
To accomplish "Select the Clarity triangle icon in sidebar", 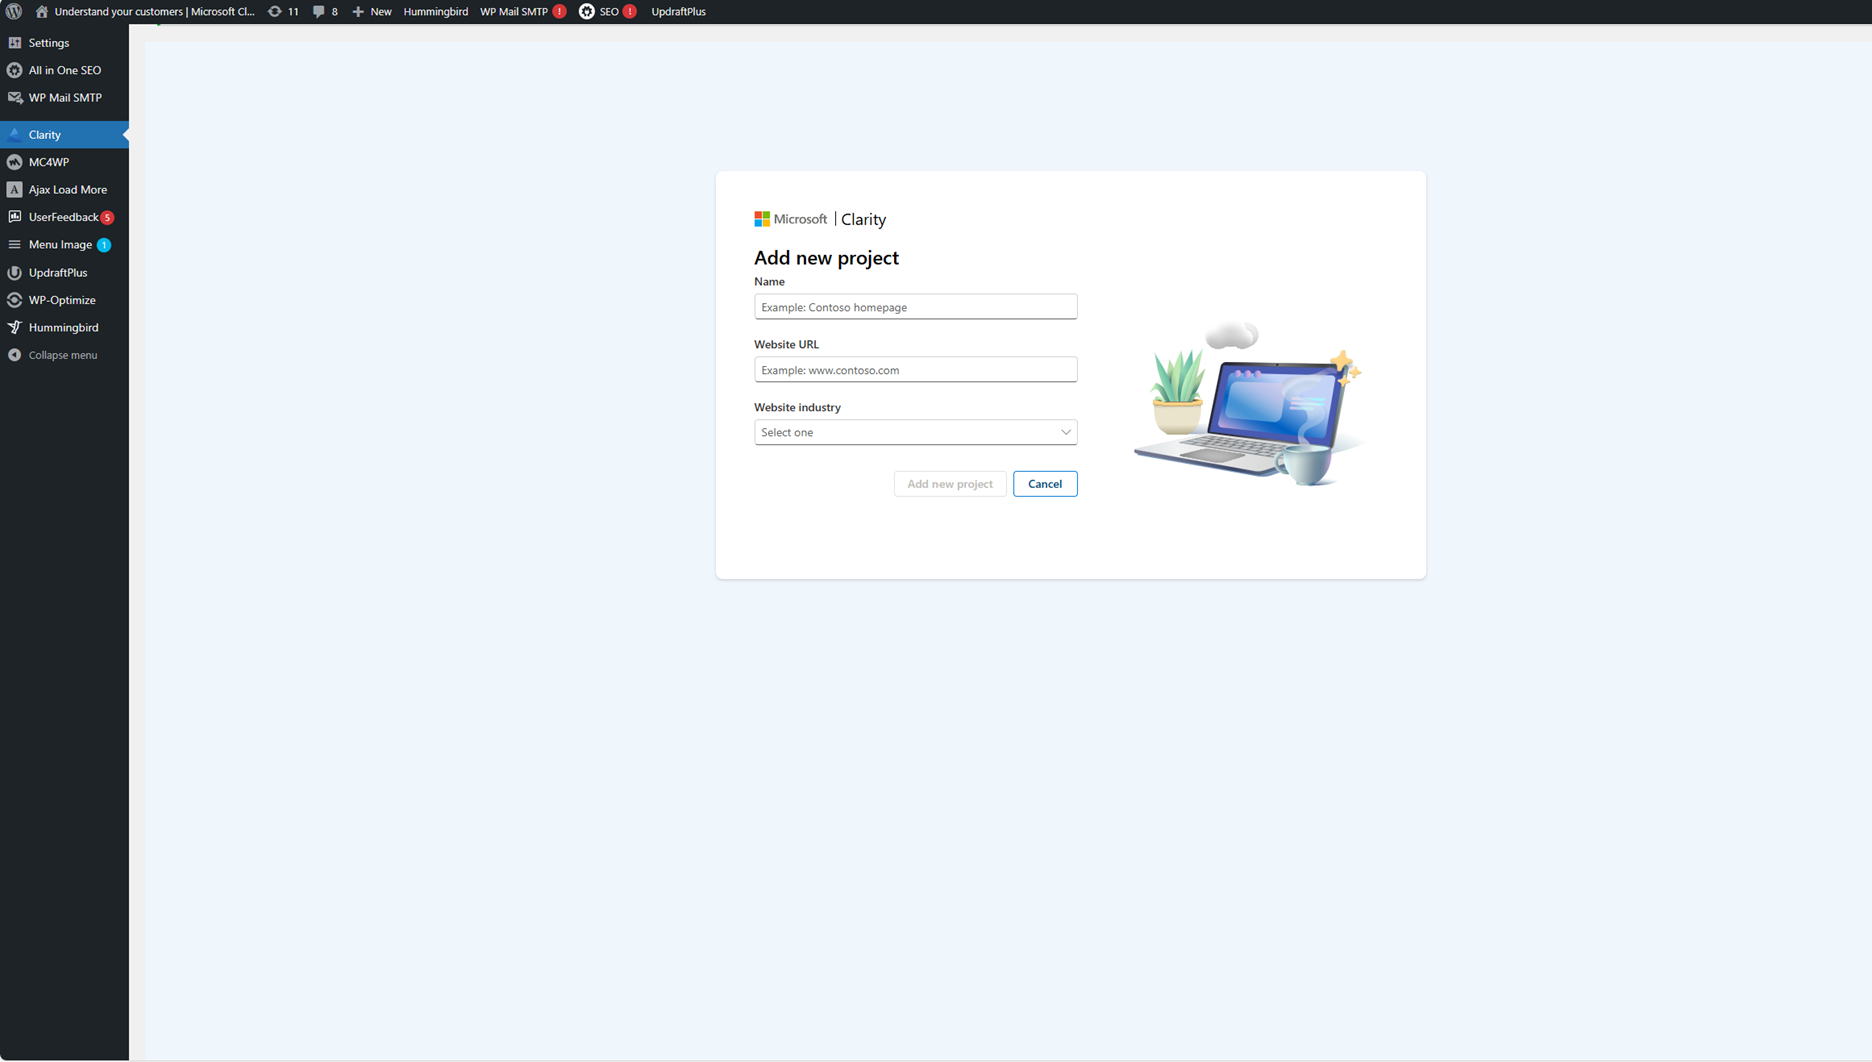I will pos(14,134).
